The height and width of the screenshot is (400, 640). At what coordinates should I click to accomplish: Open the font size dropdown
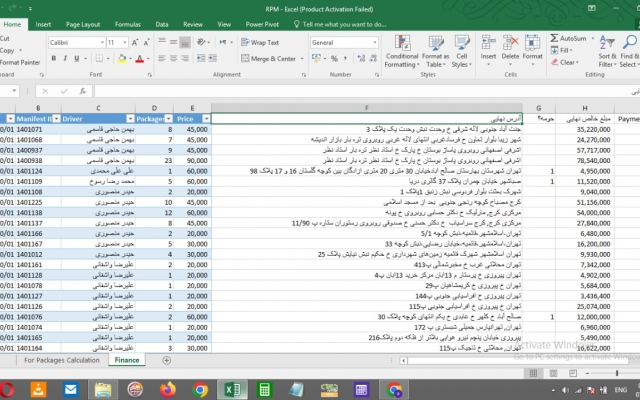click(124, 42)
